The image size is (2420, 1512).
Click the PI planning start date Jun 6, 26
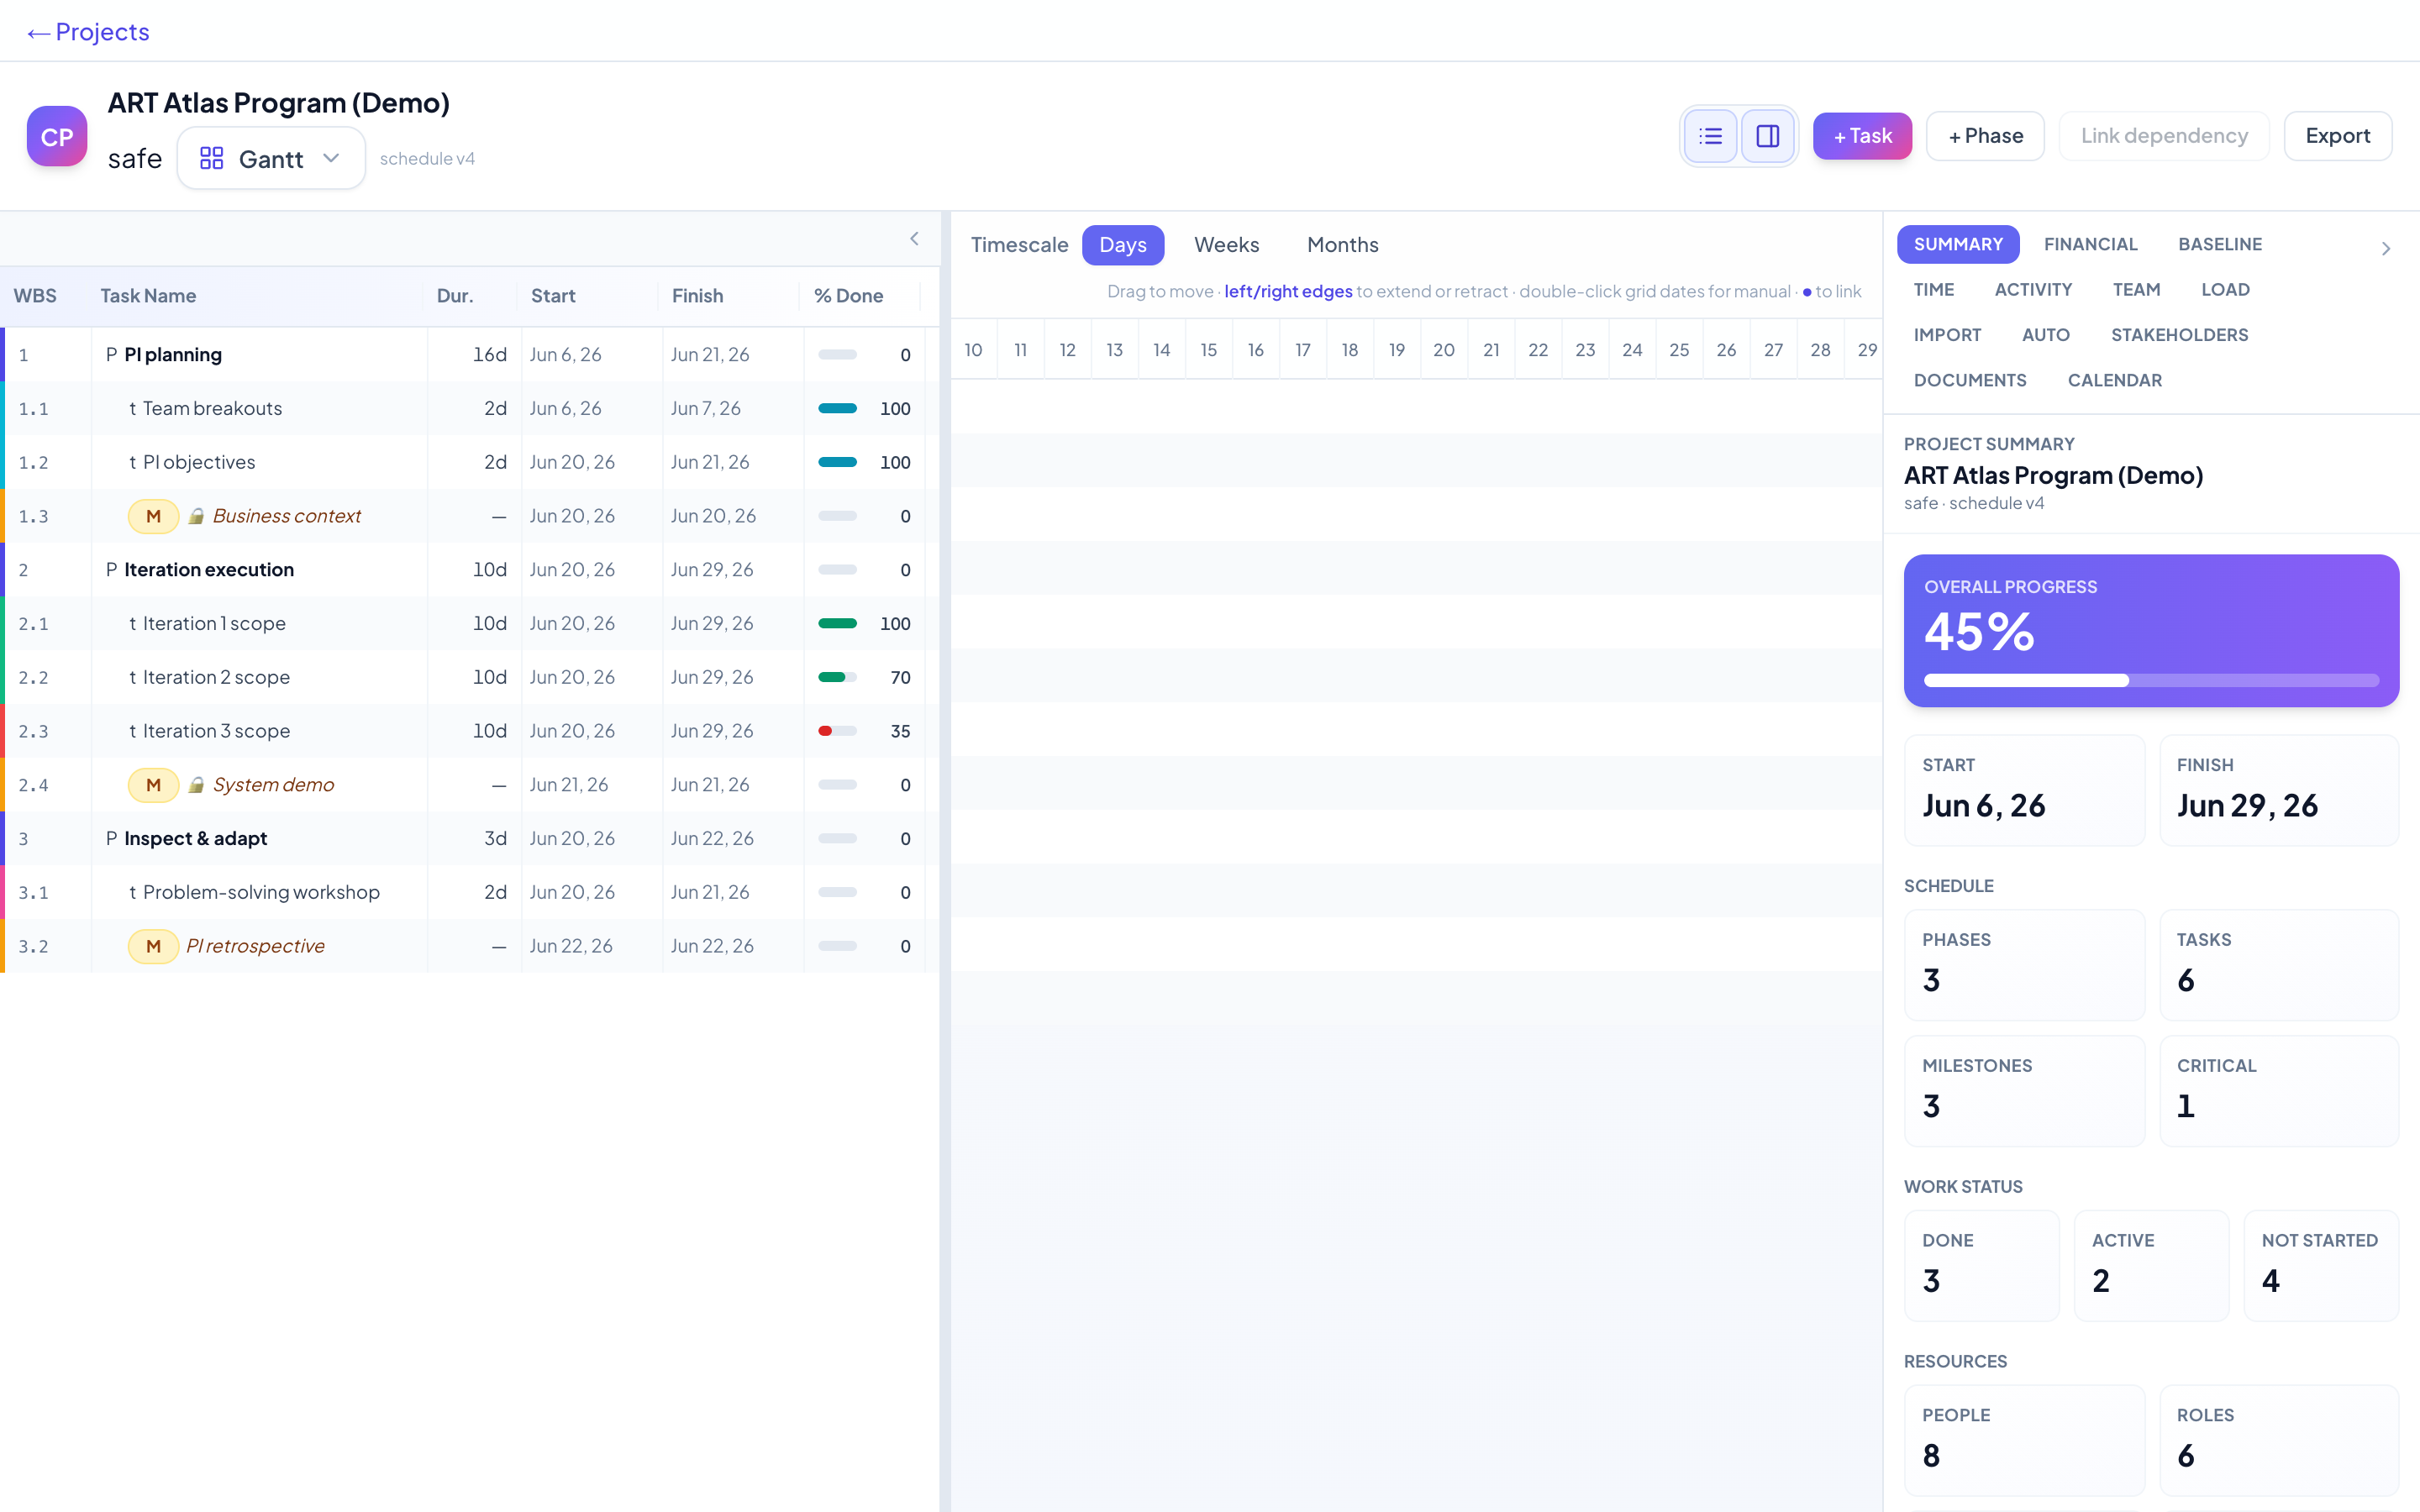pyautogui.click(x=566, y=355)
